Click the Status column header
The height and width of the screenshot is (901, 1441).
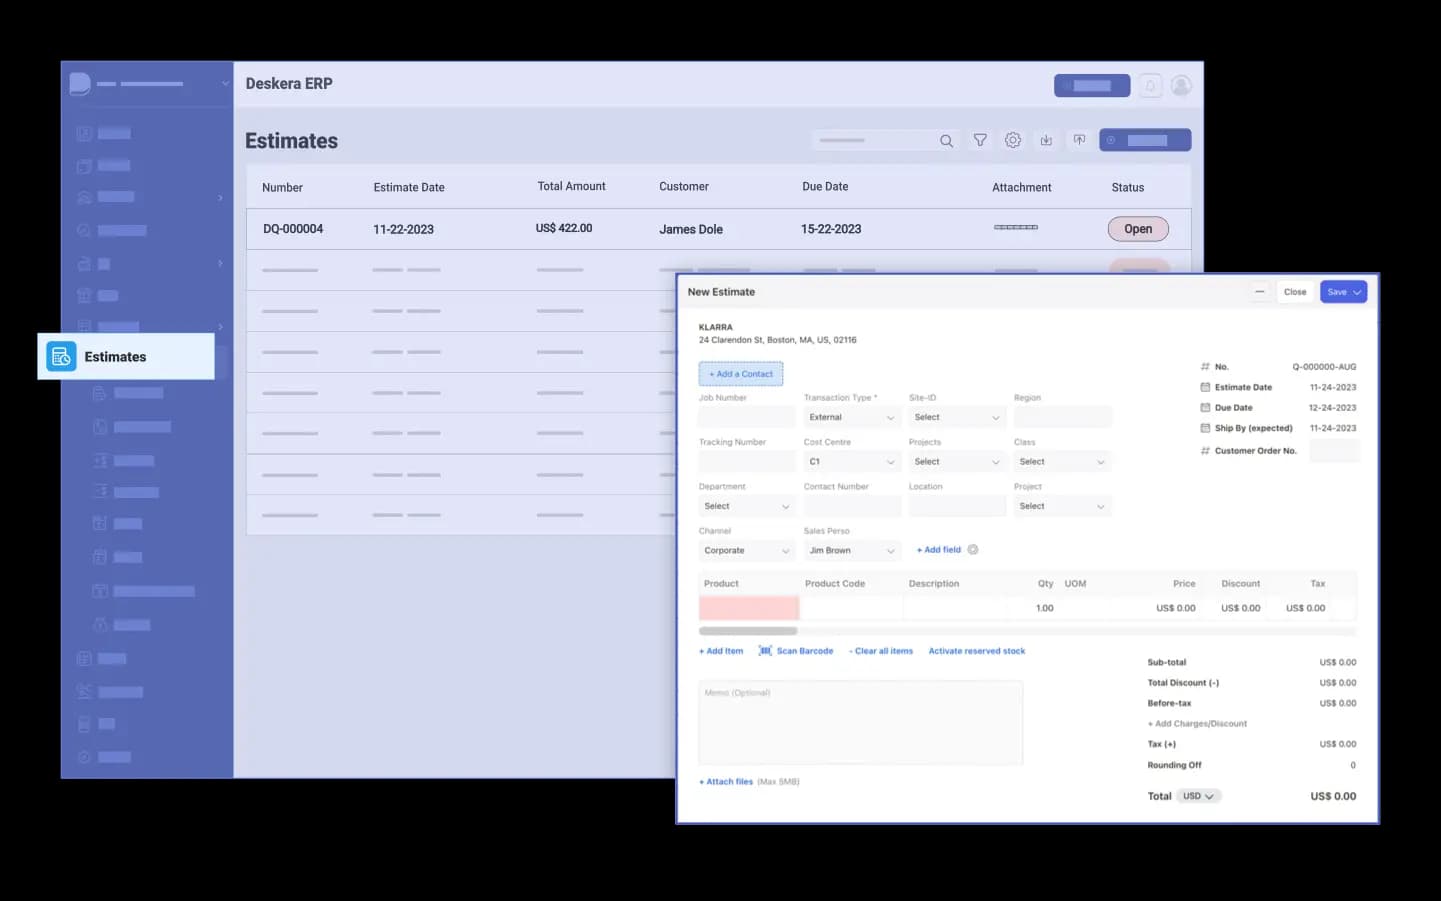(1127, 187)
